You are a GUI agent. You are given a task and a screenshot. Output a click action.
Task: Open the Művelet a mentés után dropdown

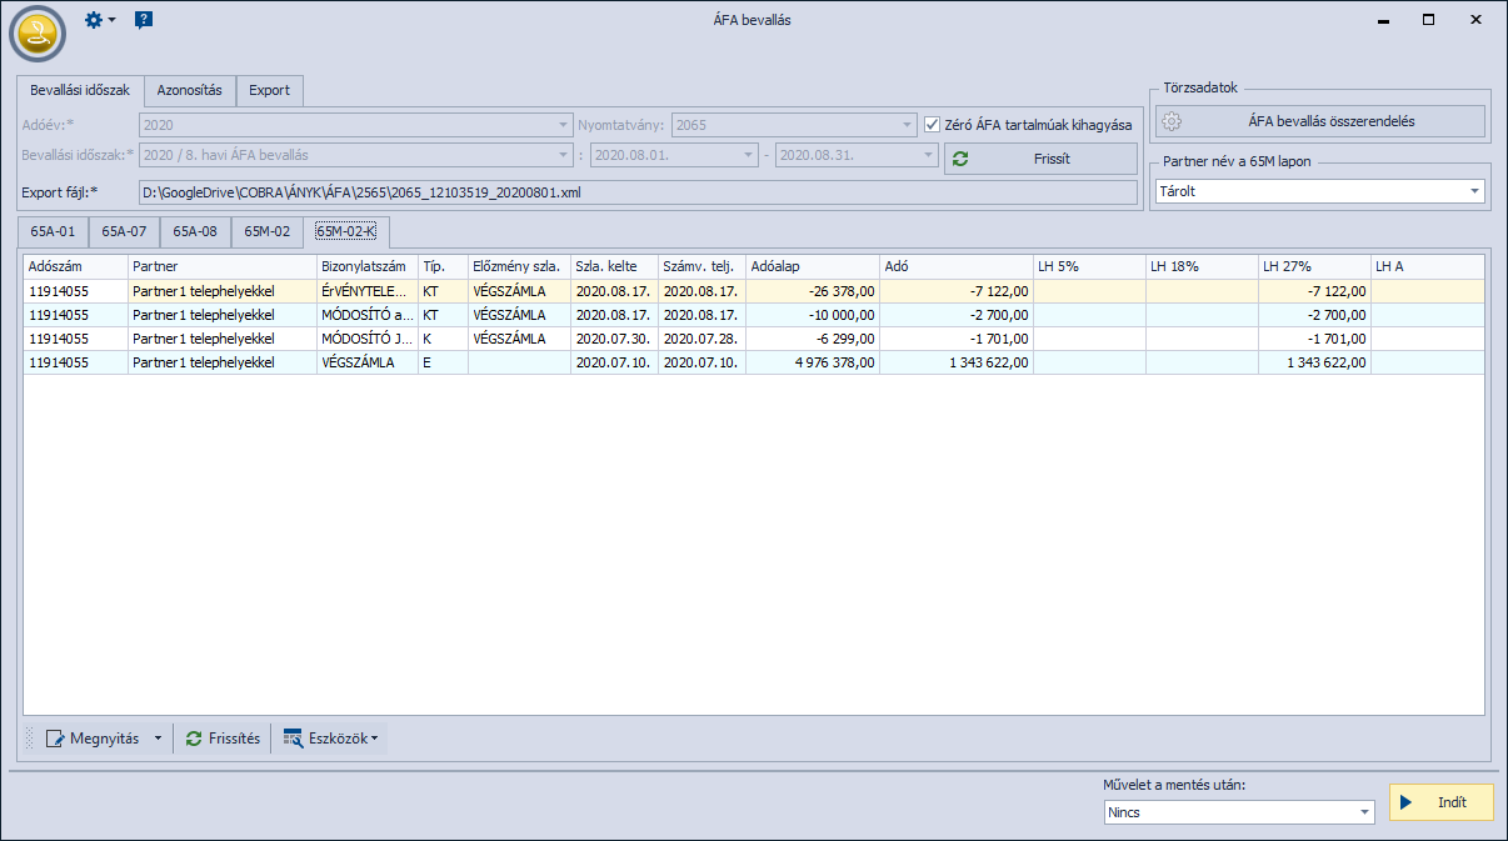coord(1364,812)
